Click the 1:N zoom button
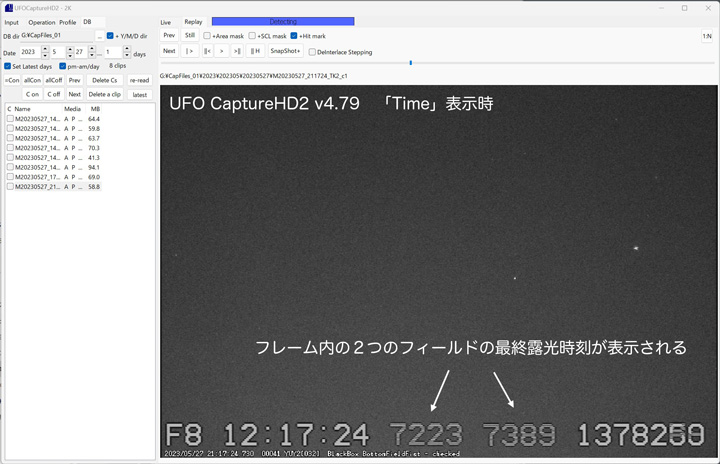 pyautogui.click(x=707, y=36)
